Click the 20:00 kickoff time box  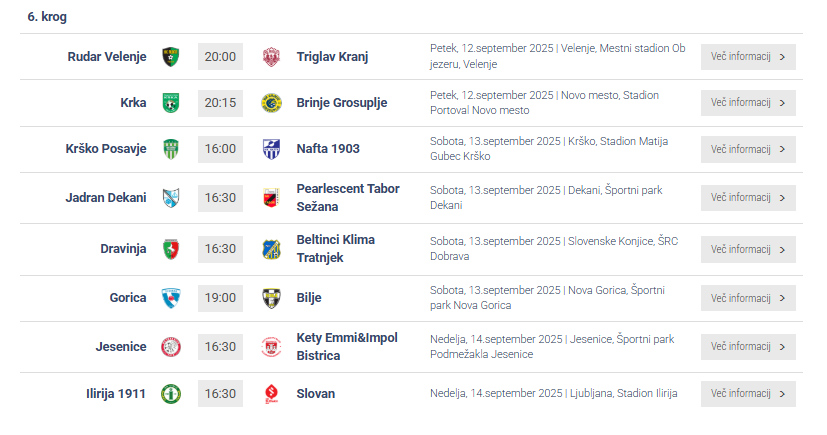point(220,56)
